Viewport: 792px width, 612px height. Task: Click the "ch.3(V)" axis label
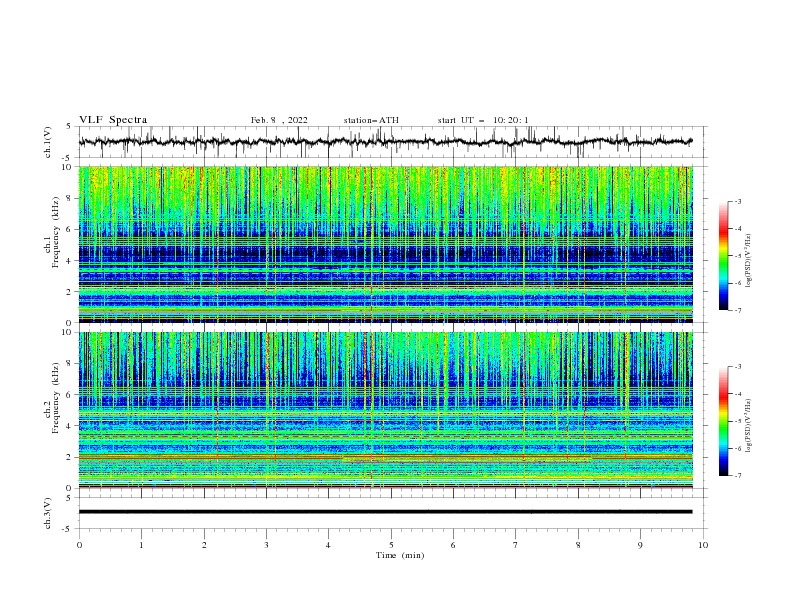[48, 513]
